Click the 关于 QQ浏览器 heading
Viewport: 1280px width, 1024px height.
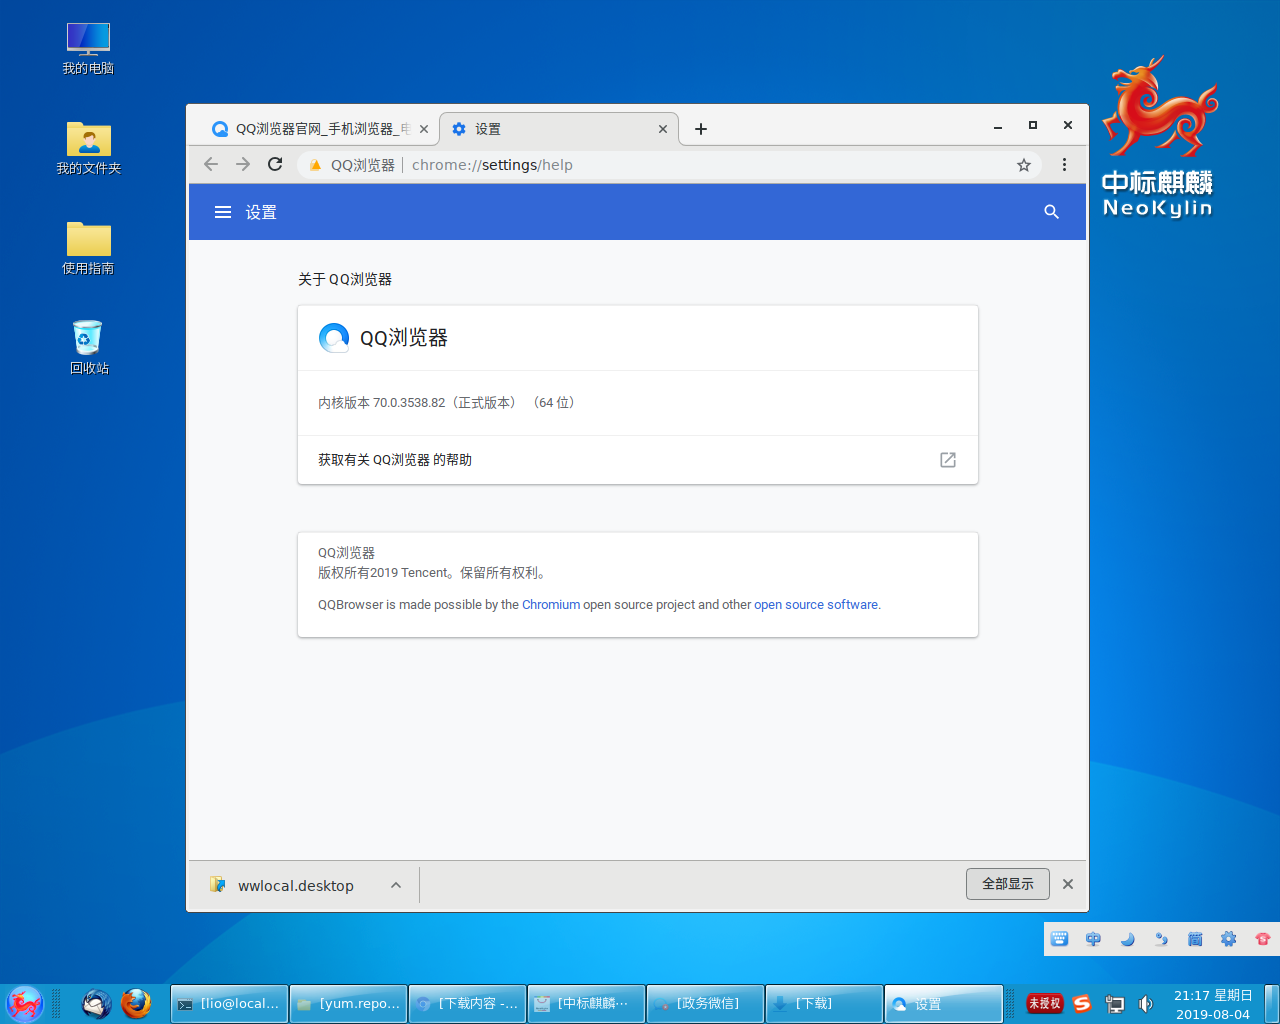(x=345, y=279)
